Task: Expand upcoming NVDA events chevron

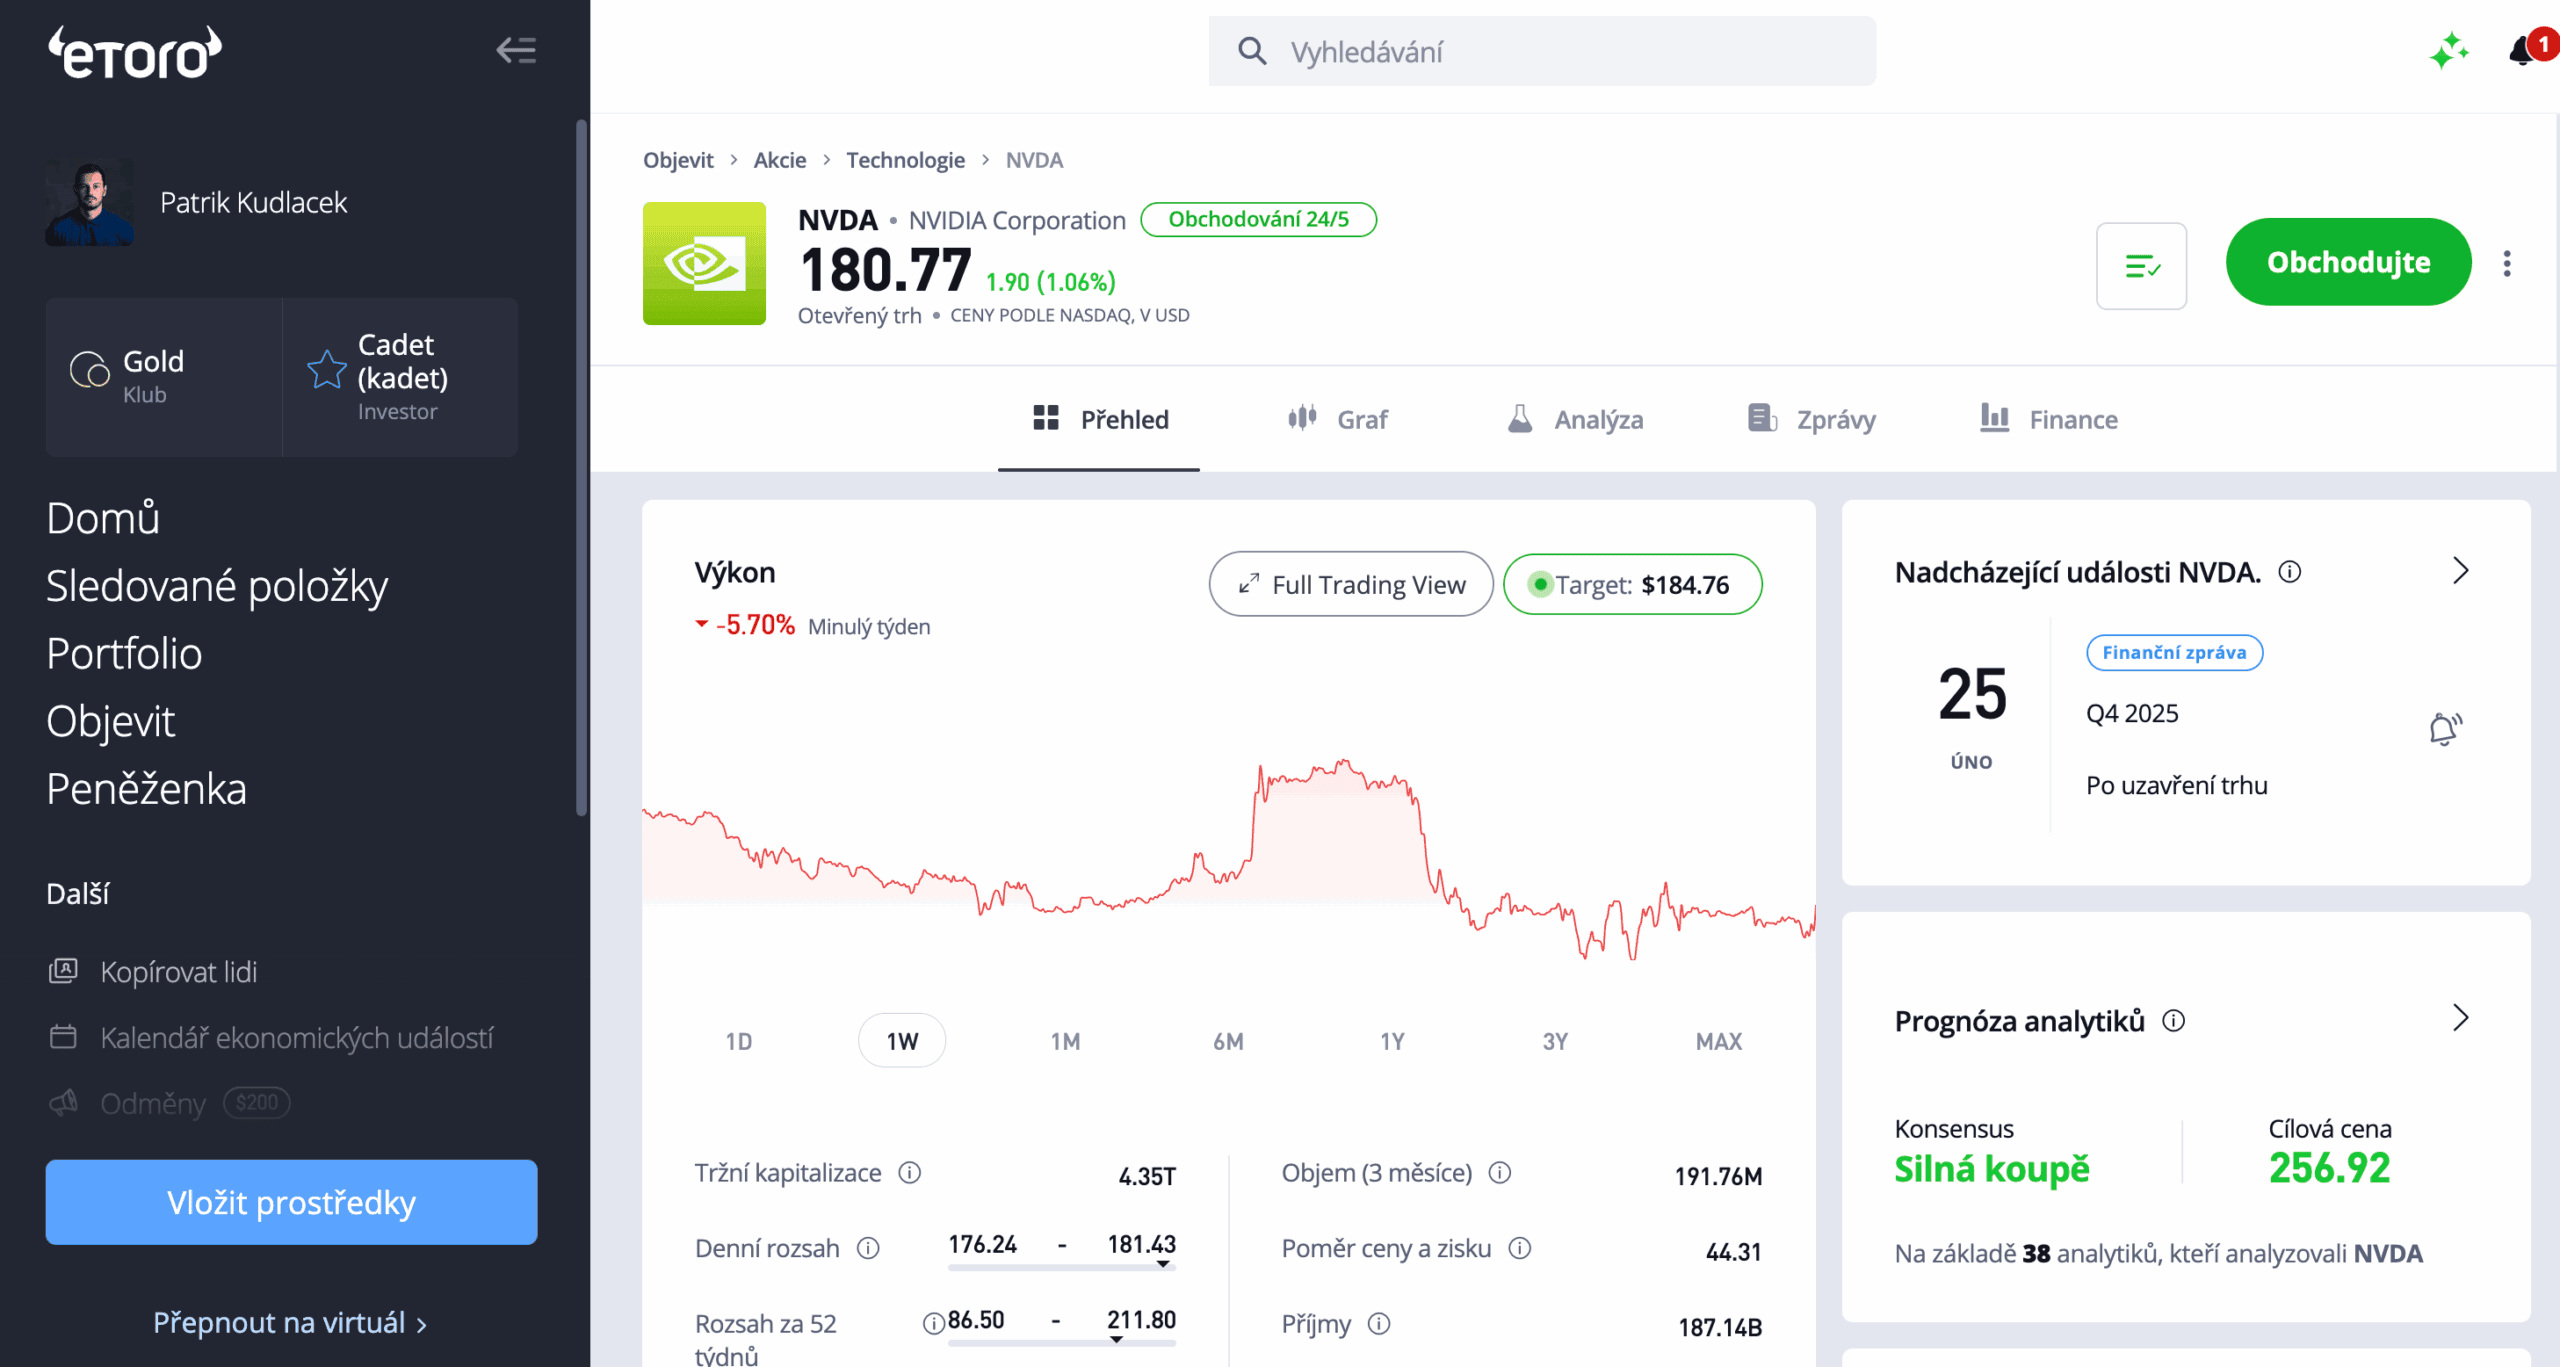Action: point(2461,571)
